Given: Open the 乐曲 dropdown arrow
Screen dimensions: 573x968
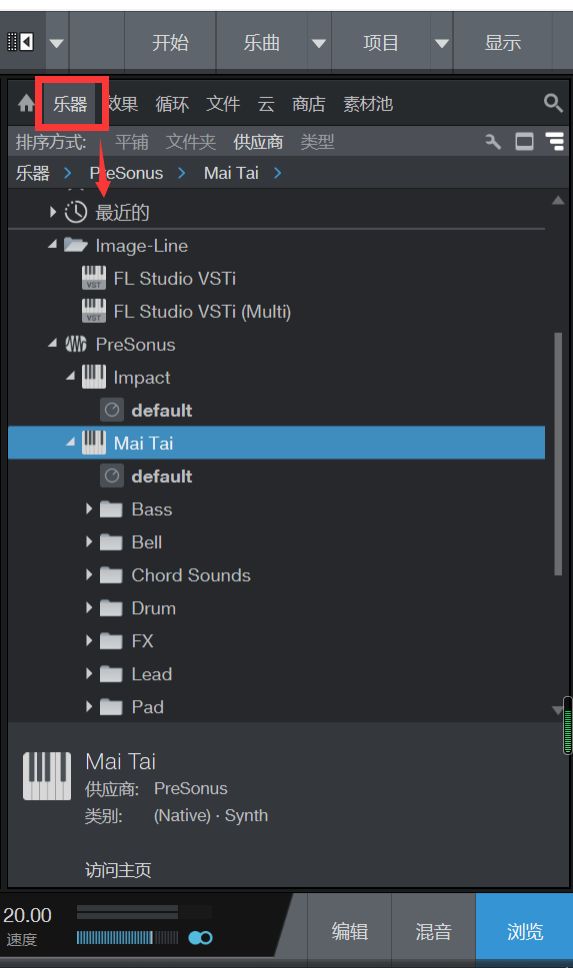Looking at the screenshot, I should (x=319, y=43).
